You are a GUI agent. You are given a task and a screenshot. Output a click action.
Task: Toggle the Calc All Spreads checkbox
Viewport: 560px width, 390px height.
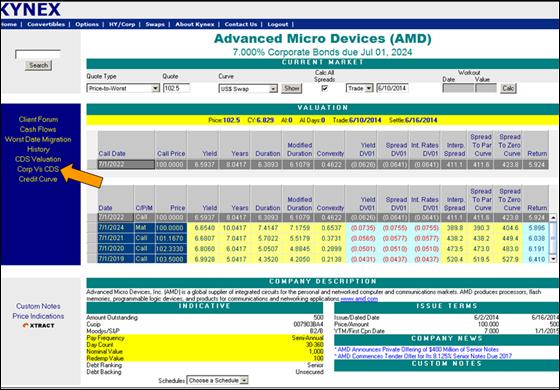click(x=324, y=88)
